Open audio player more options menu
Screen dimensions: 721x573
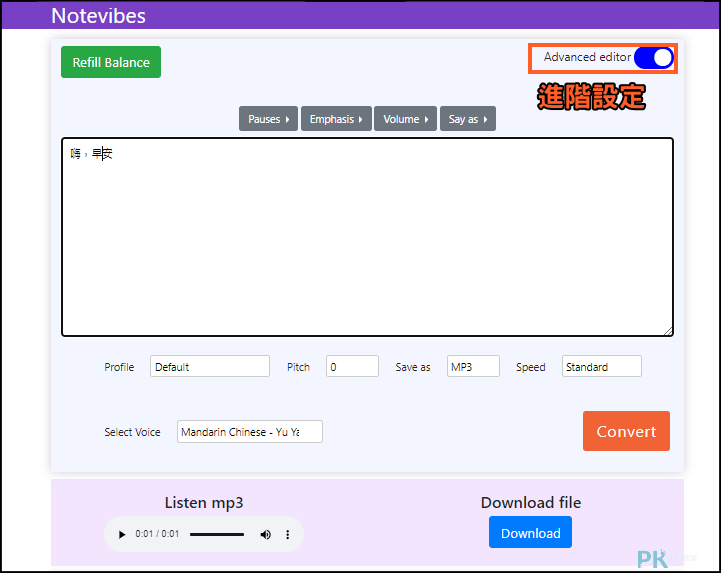288,534
